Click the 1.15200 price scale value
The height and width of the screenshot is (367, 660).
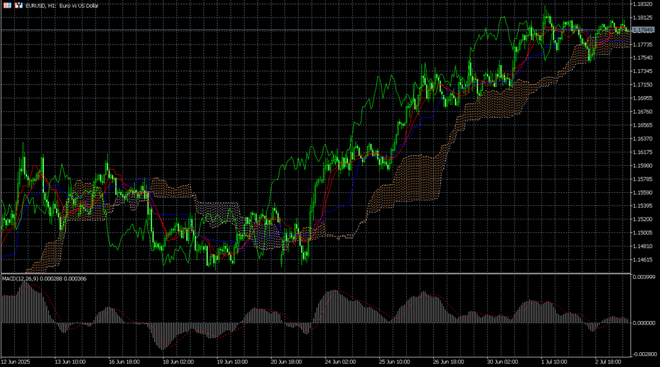(643, 219)
